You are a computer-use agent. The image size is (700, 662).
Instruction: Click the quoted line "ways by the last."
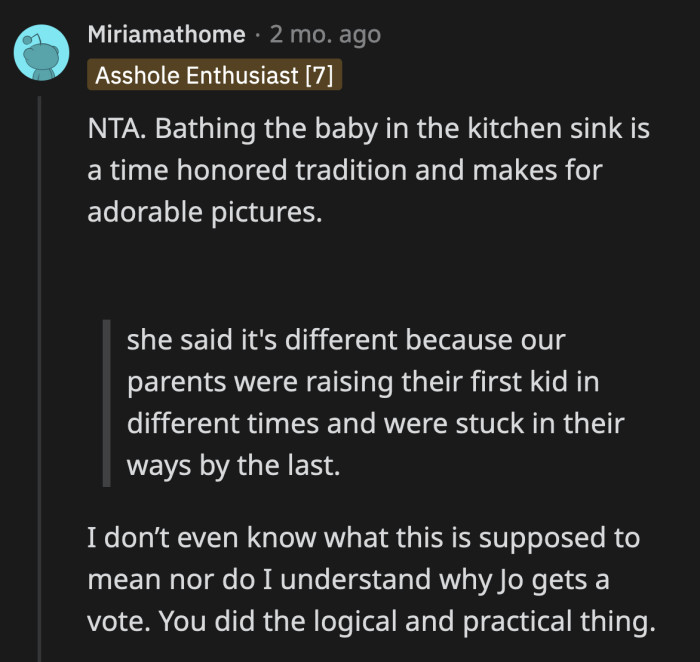[234, 465]
